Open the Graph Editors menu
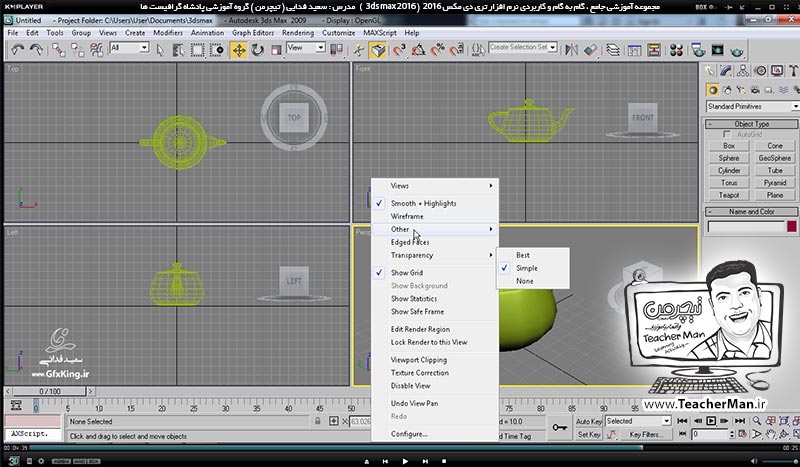Screen dimensions: 800x467 253,33
